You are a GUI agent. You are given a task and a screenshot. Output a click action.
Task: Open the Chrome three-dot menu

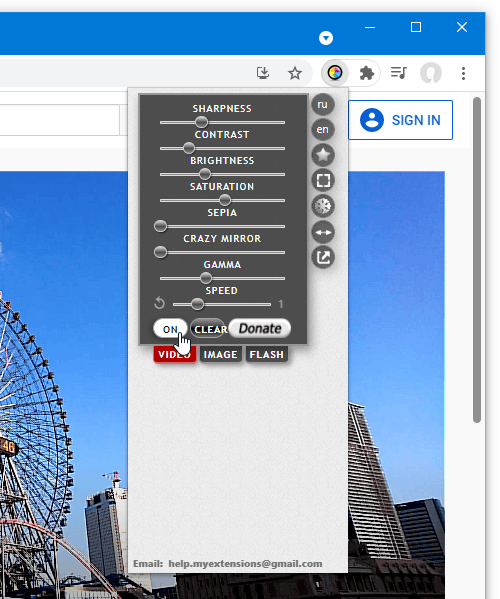[x=463, y=73]
